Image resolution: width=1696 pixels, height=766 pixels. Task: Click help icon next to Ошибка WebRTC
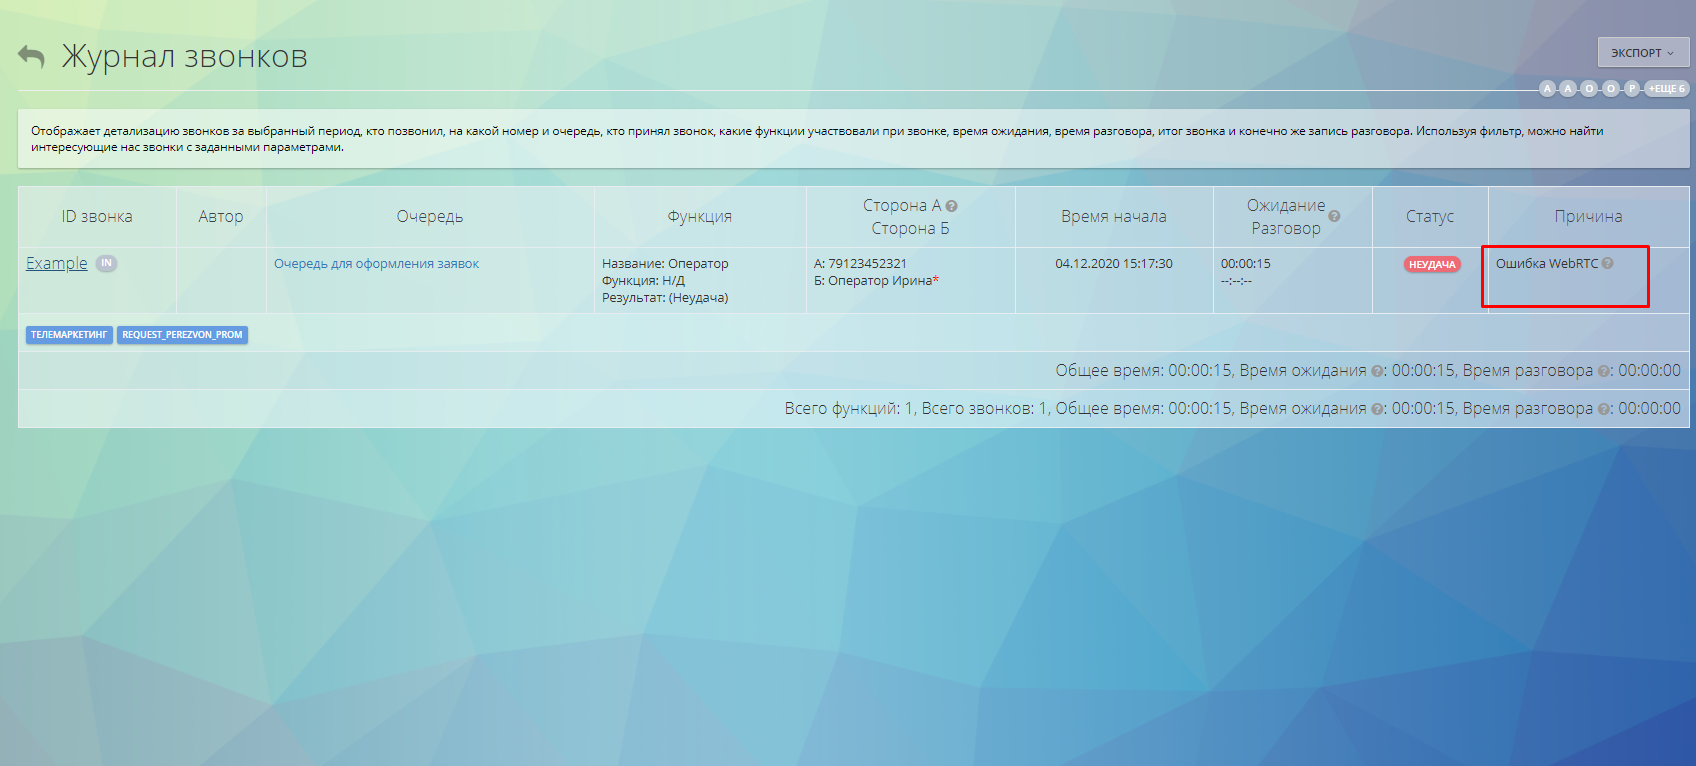click(x=1607, y=263)
